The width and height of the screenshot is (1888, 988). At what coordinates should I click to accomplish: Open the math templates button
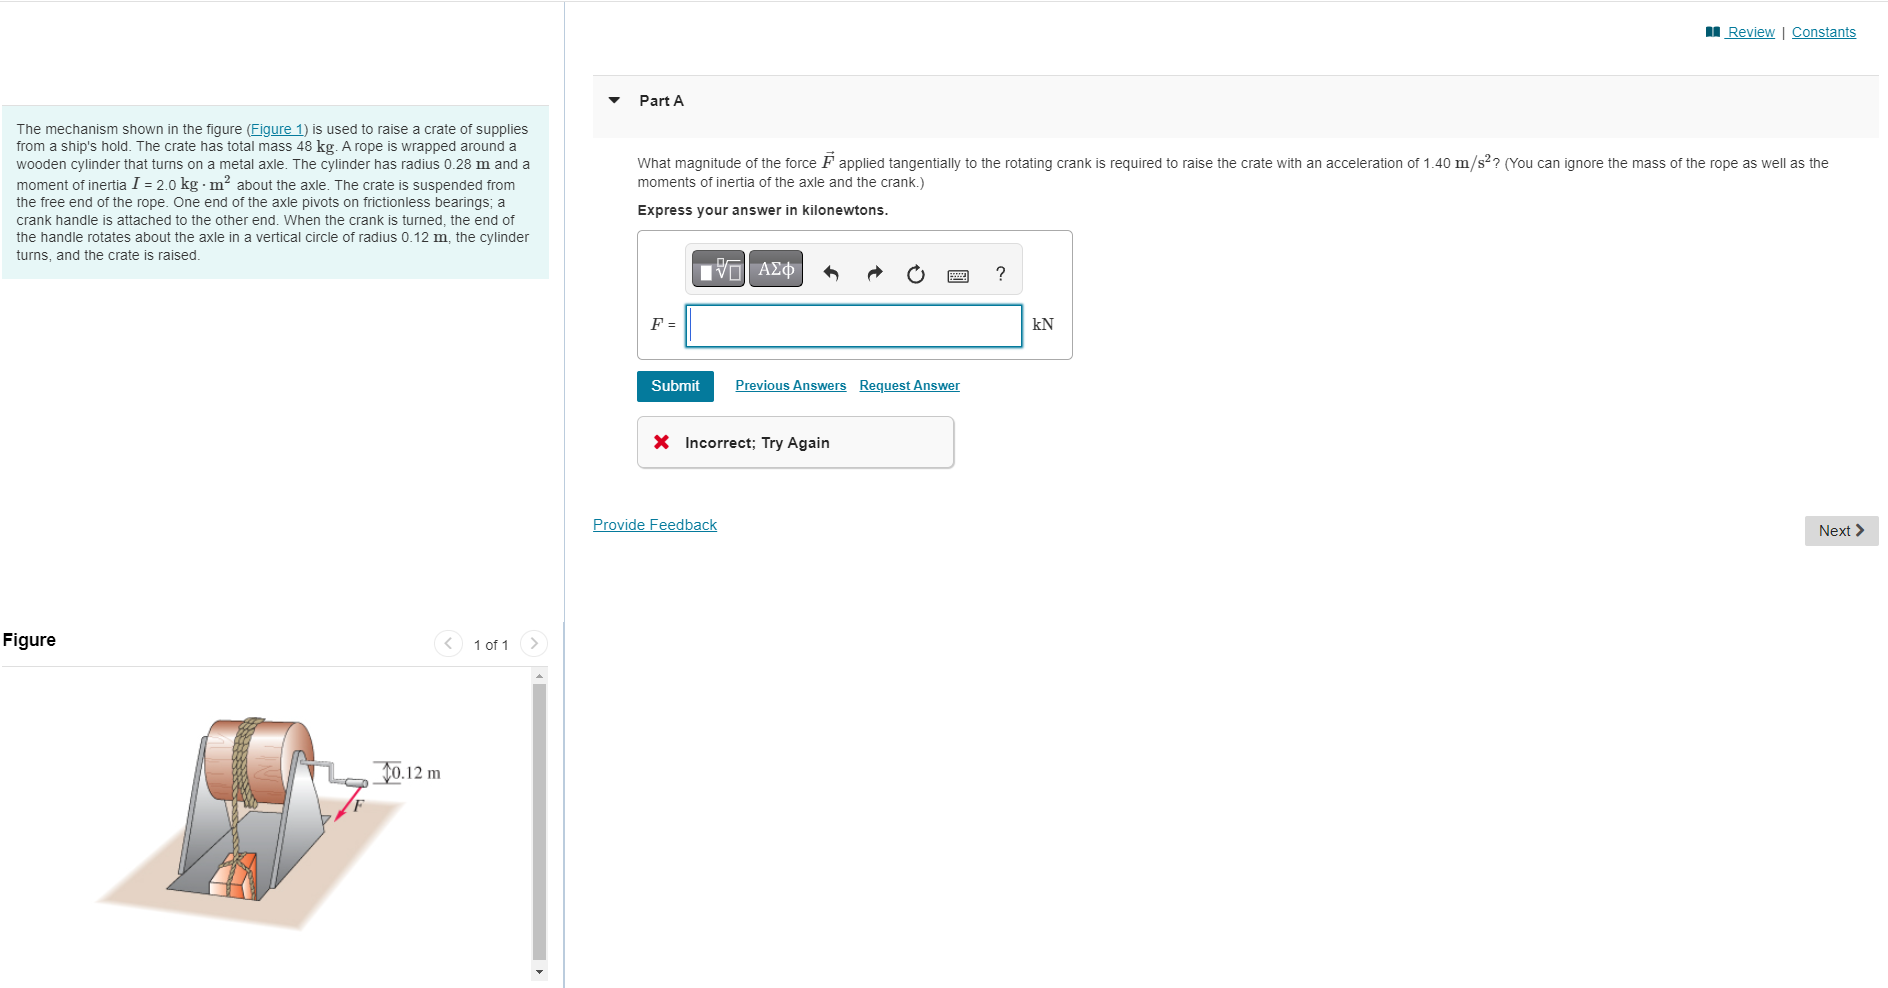pyautogui.click(x=718, y=269)
